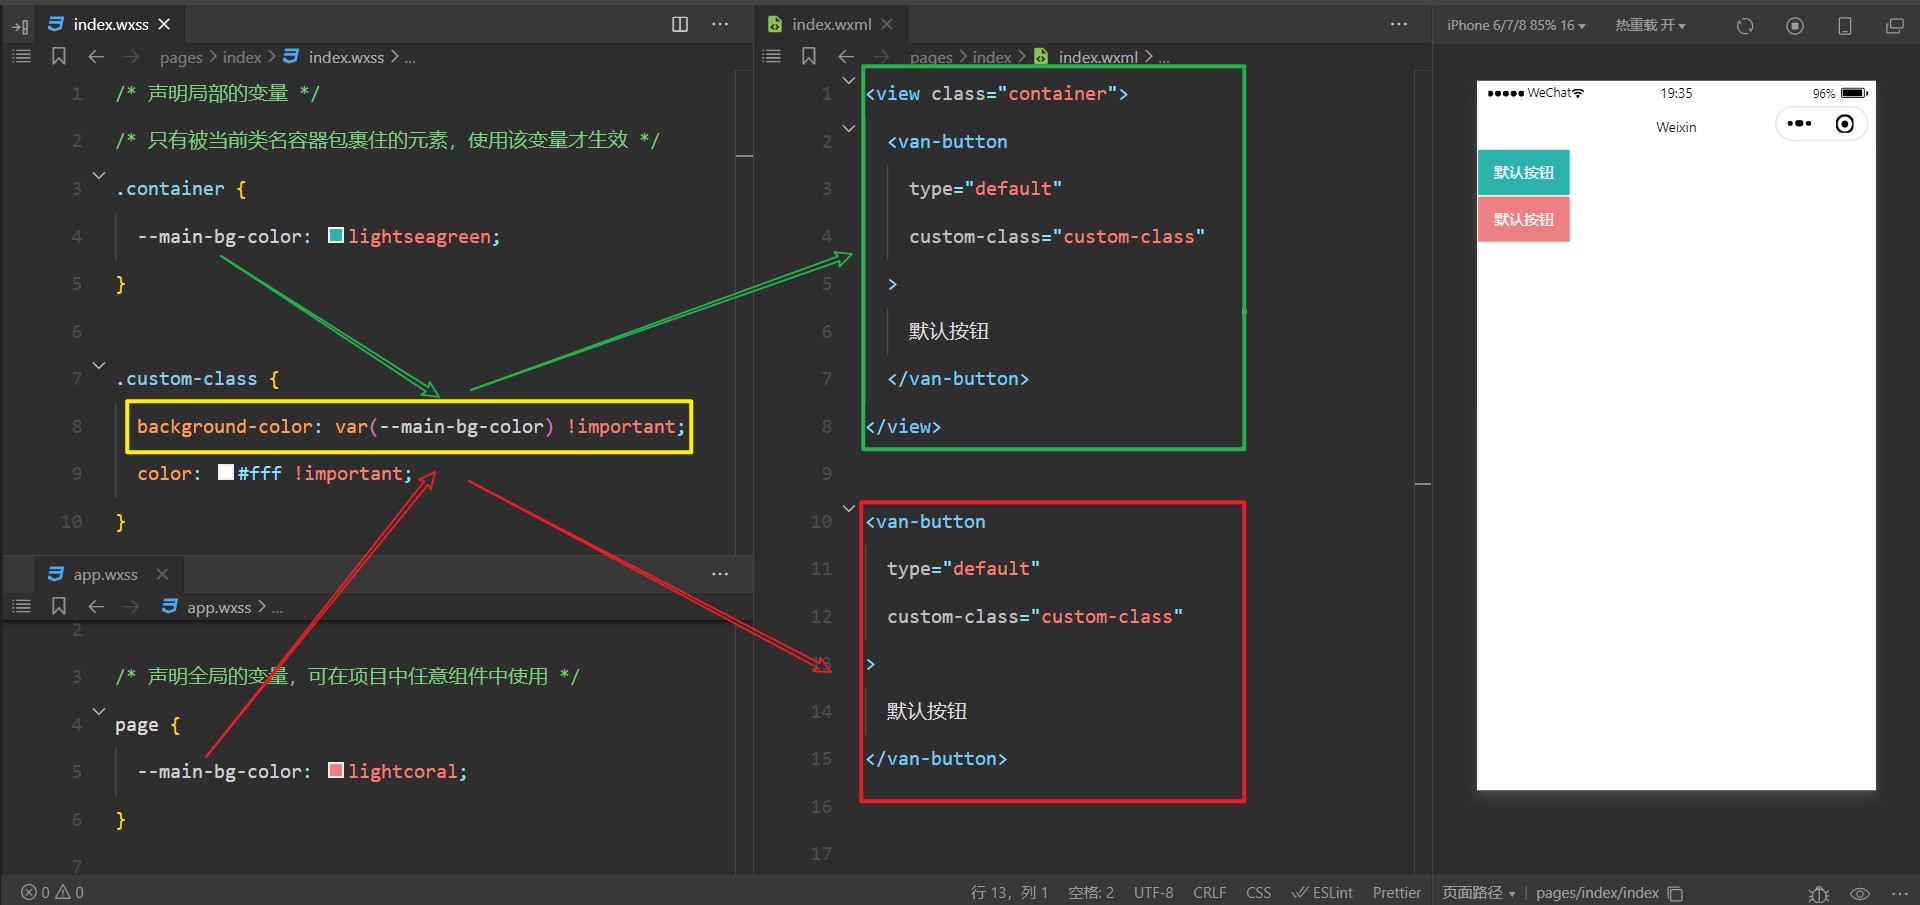Click the lightseagreen color swatch
This screenshot has width=1920, height=905.
(336, 236)
